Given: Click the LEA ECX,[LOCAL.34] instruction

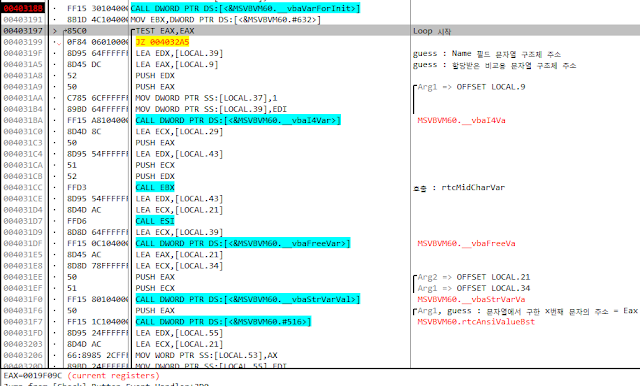Looking at the screenshot, I should 180,266.
